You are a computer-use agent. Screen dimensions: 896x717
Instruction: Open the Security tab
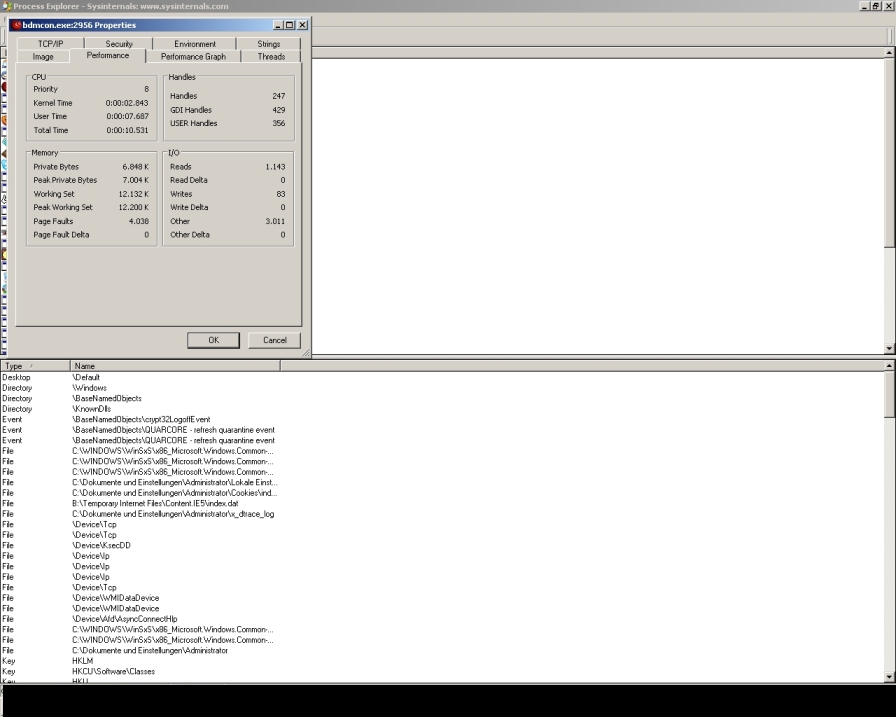tap(119, 43)
